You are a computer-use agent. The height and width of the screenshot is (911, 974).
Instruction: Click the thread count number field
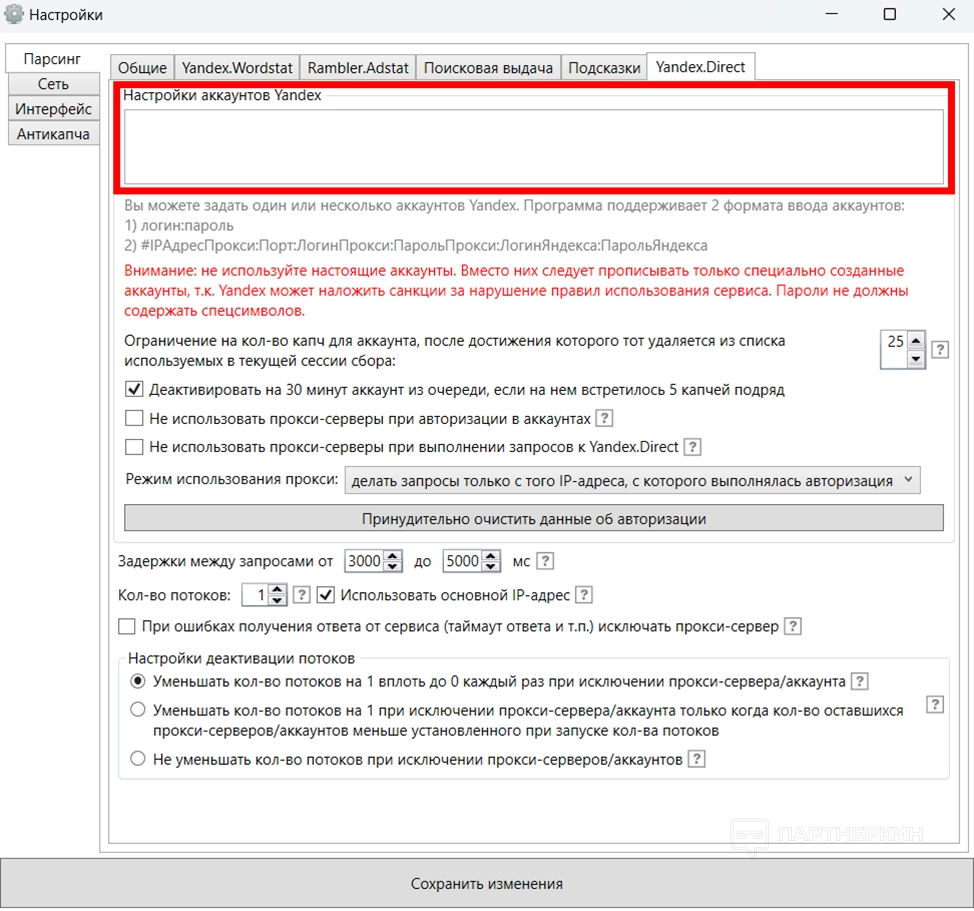(x=256, y=595)
